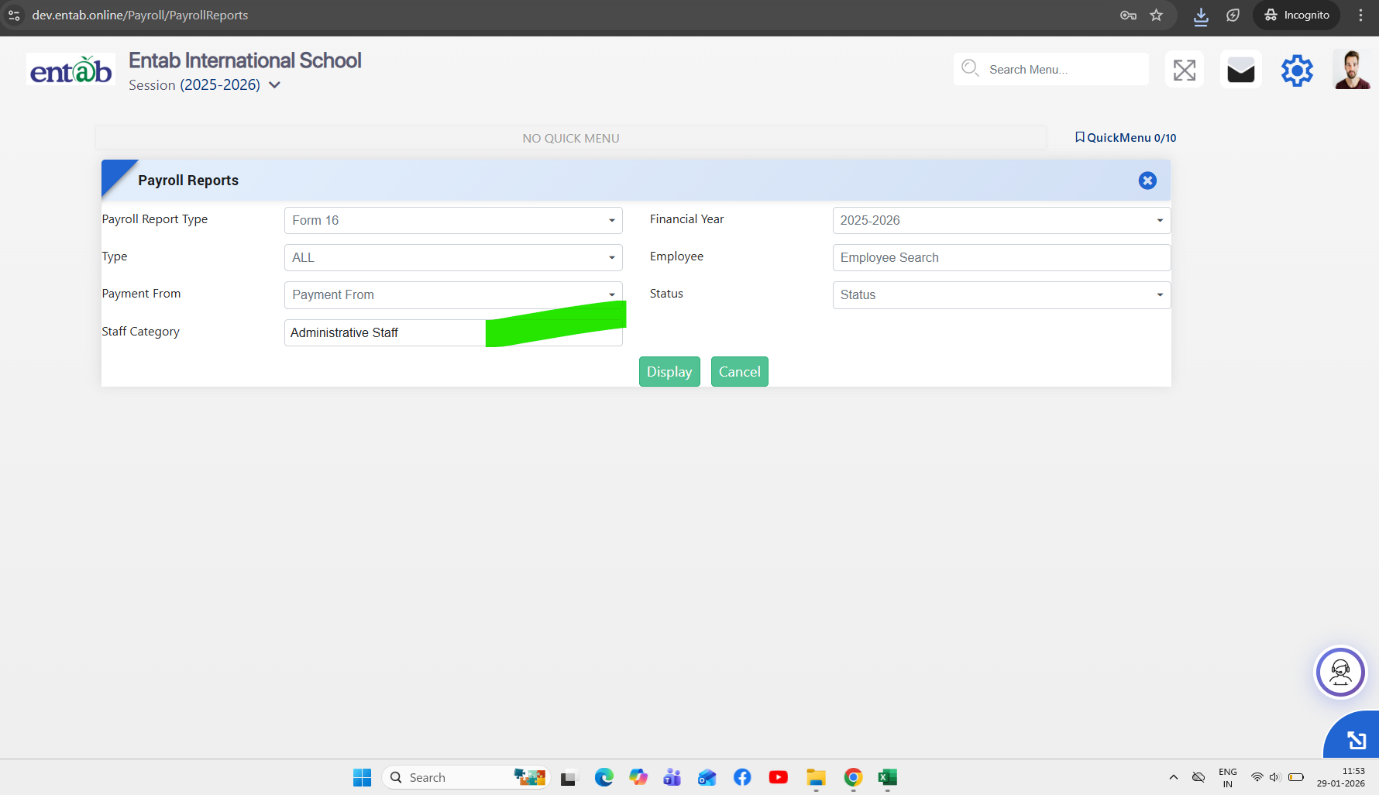Click the fullscreen expand icon in header
The height and width of the screenshot is (795, 1379).
1184,70
